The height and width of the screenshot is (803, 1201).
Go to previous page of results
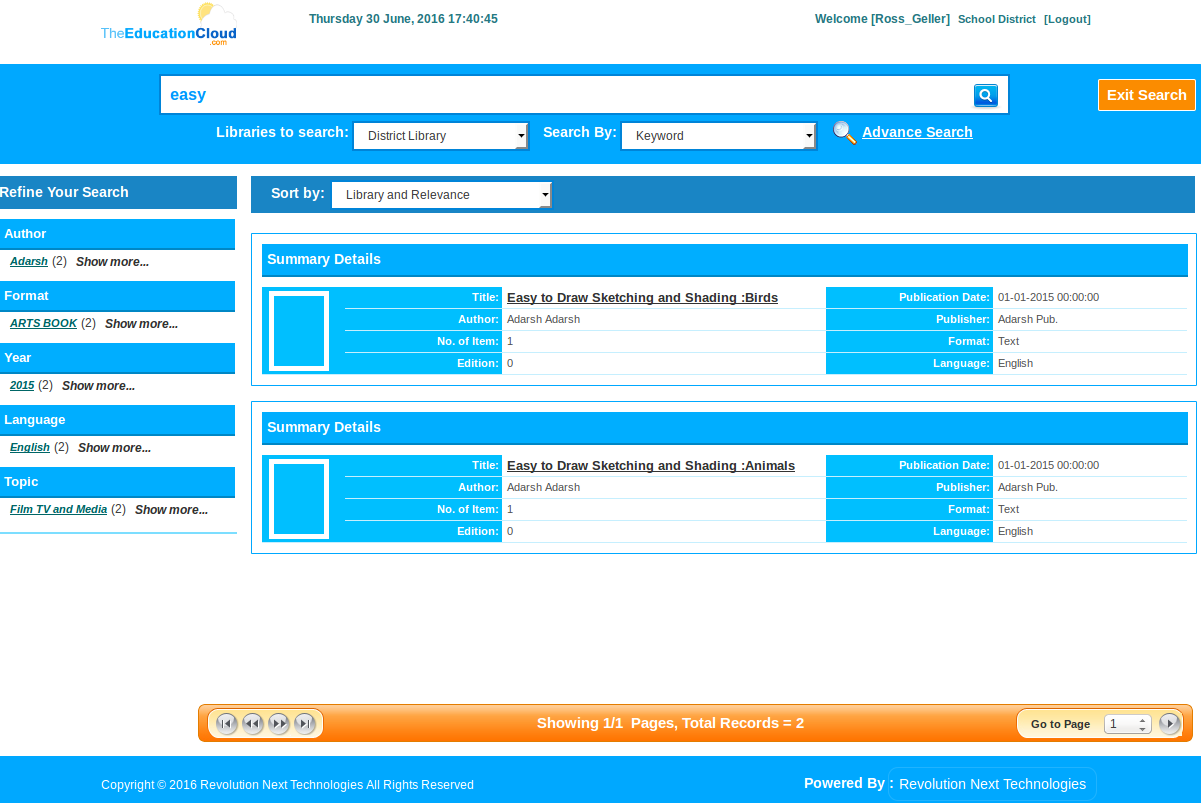253,723
